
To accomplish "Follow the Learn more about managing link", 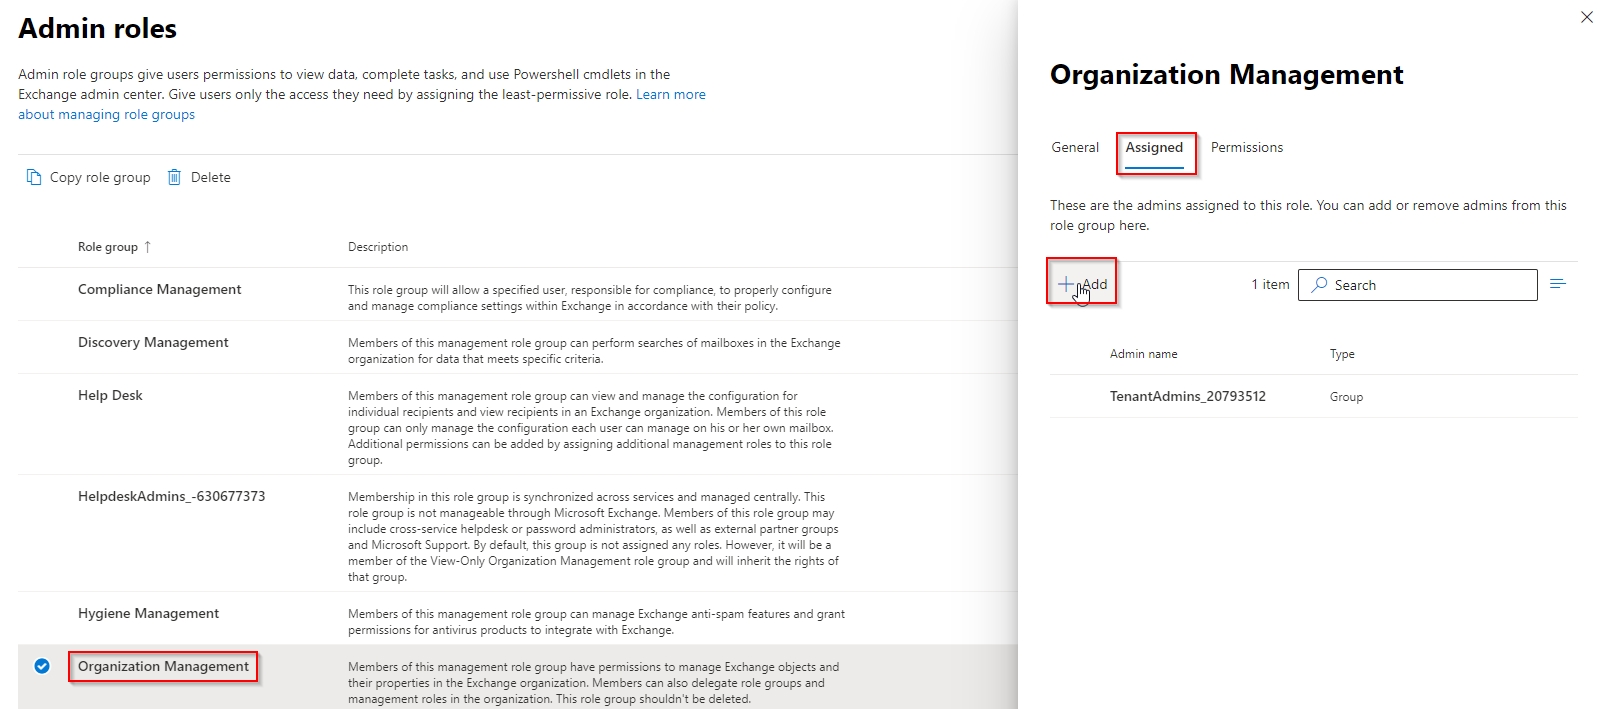I will [x=670, y=94].
